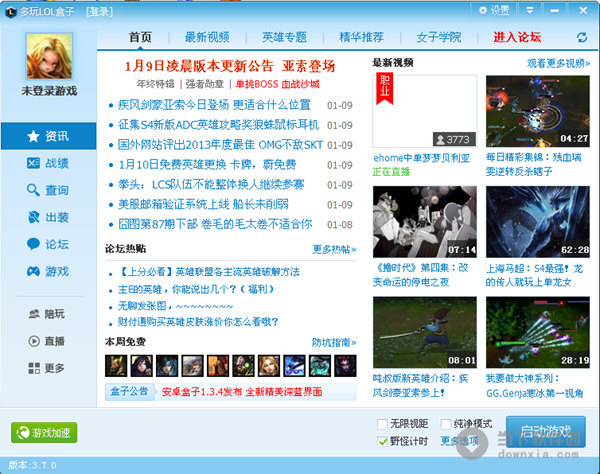Select the first free champion icon
600x474 pixels.
point(116,366)
